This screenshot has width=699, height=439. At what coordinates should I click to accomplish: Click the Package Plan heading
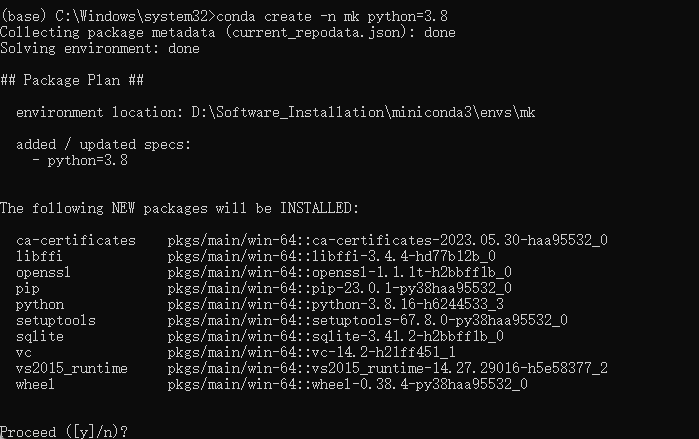click(x=72, y=80)
